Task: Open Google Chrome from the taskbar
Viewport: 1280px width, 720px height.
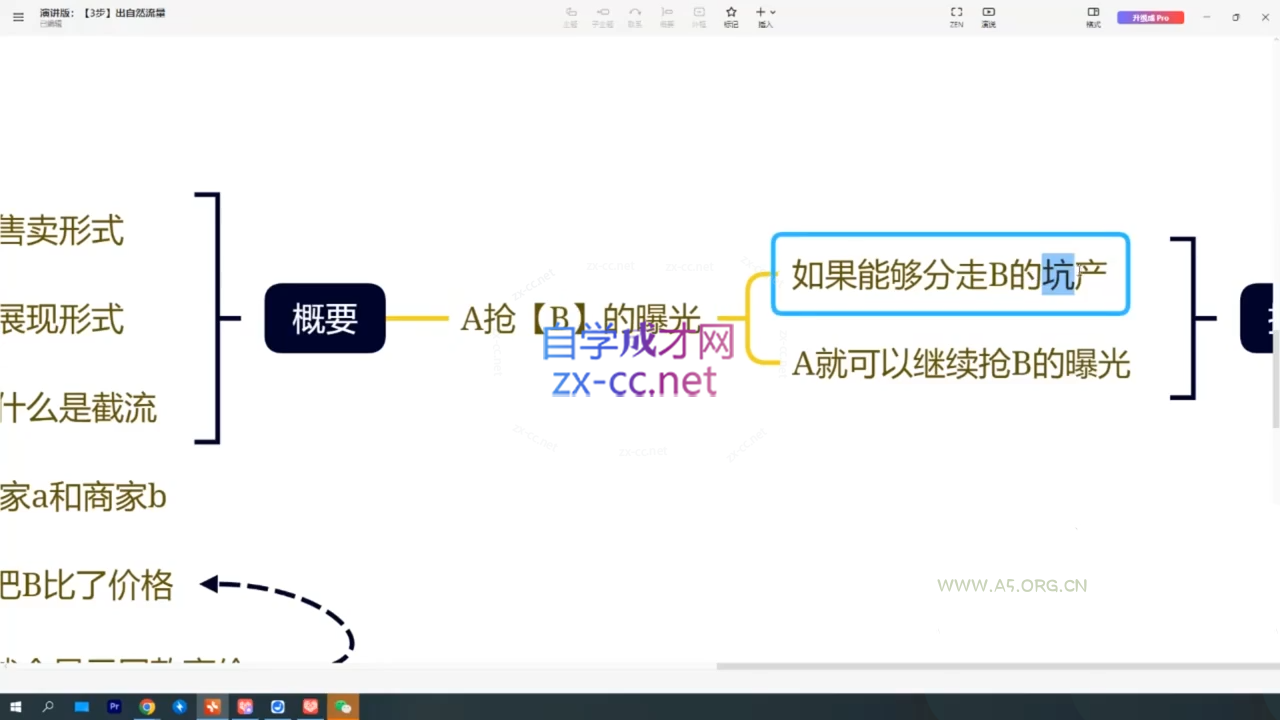Action: tap(146, 707)
